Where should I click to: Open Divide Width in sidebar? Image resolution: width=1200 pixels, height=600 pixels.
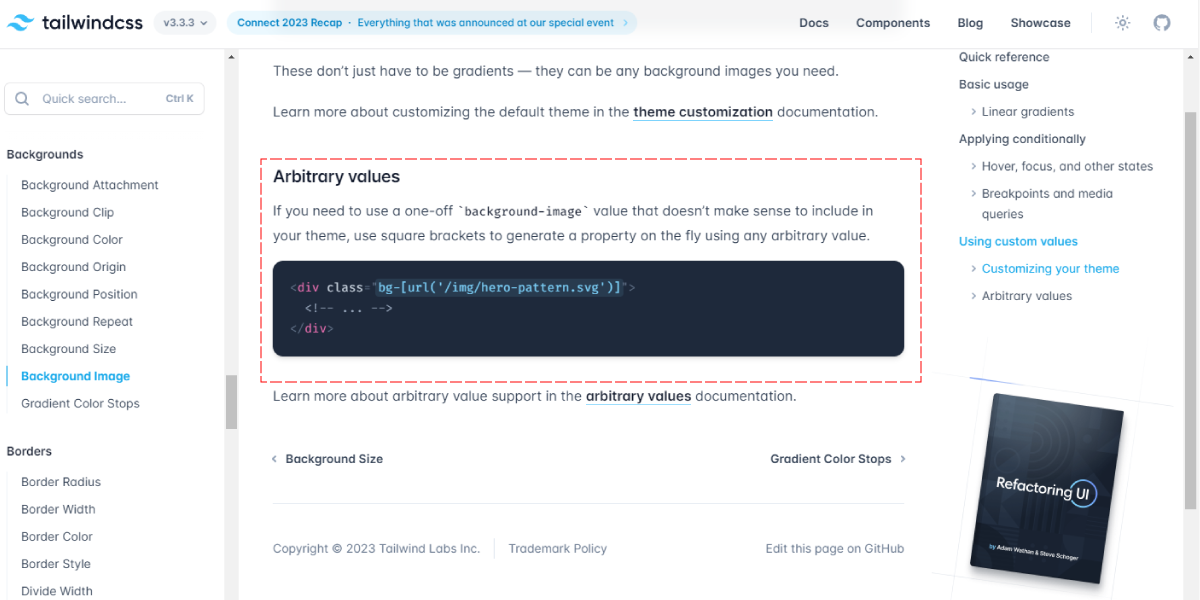point(57,591)
